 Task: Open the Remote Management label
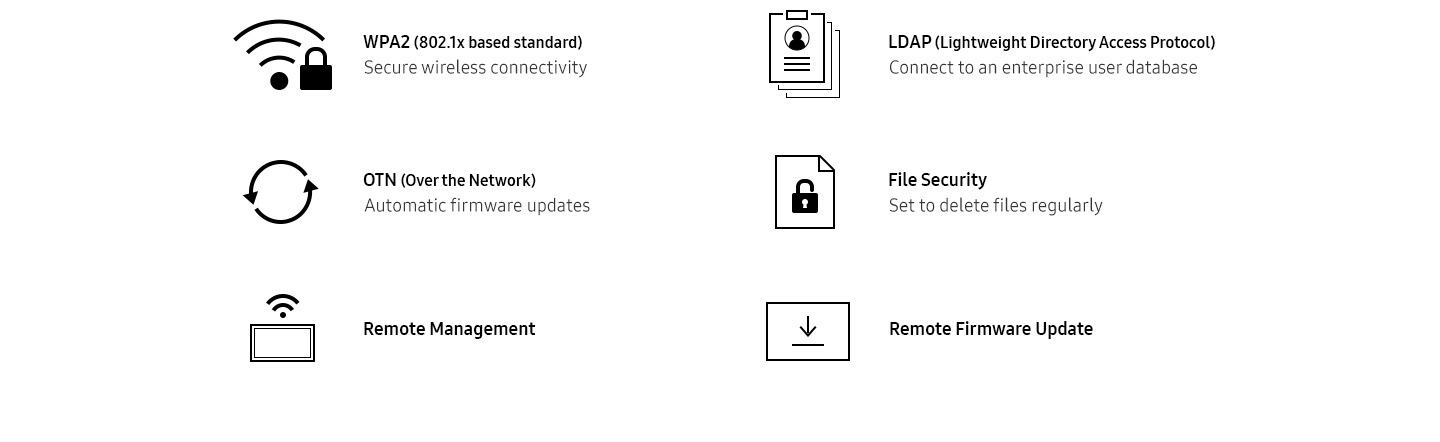pyautogui.click(x=449, y=329)
